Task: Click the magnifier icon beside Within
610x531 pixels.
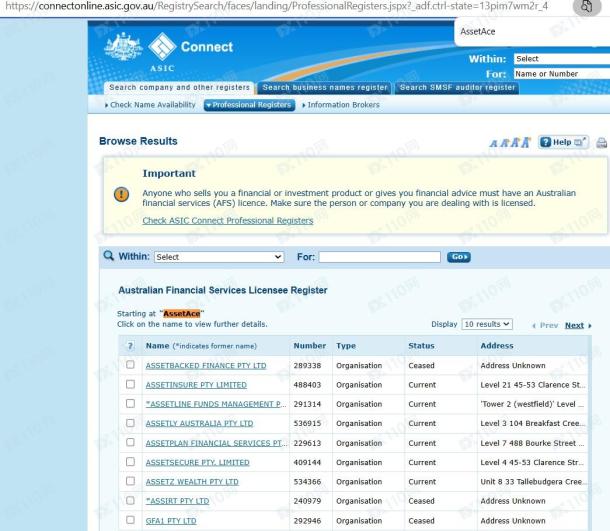Action: pyautogui.click(x=109, y=256)
